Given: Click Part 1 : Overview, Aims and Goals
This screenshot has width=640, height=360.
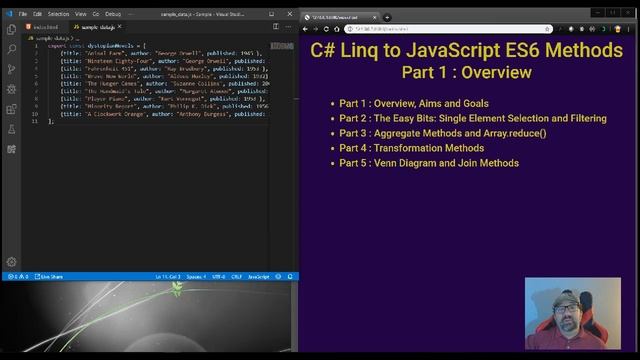Looking at the screenshot, I should 414,103.
